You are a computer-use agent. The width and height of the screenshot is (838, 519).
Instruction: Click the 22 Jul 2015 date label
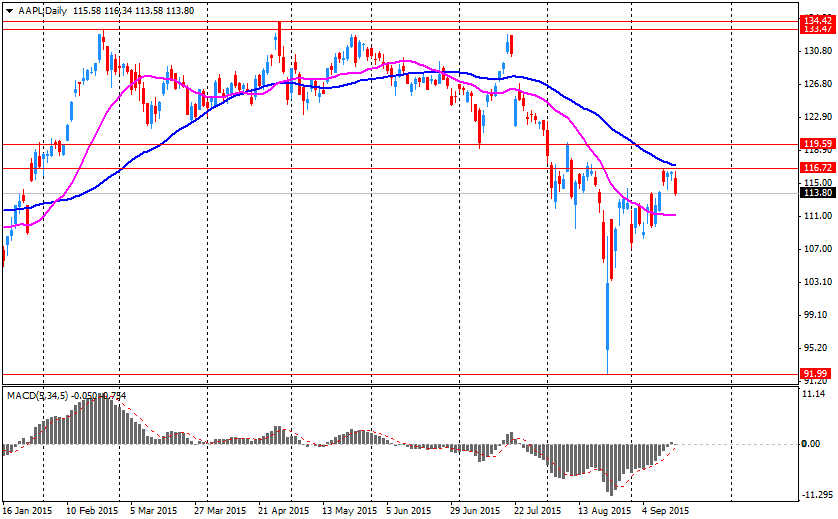pos(538,510)
